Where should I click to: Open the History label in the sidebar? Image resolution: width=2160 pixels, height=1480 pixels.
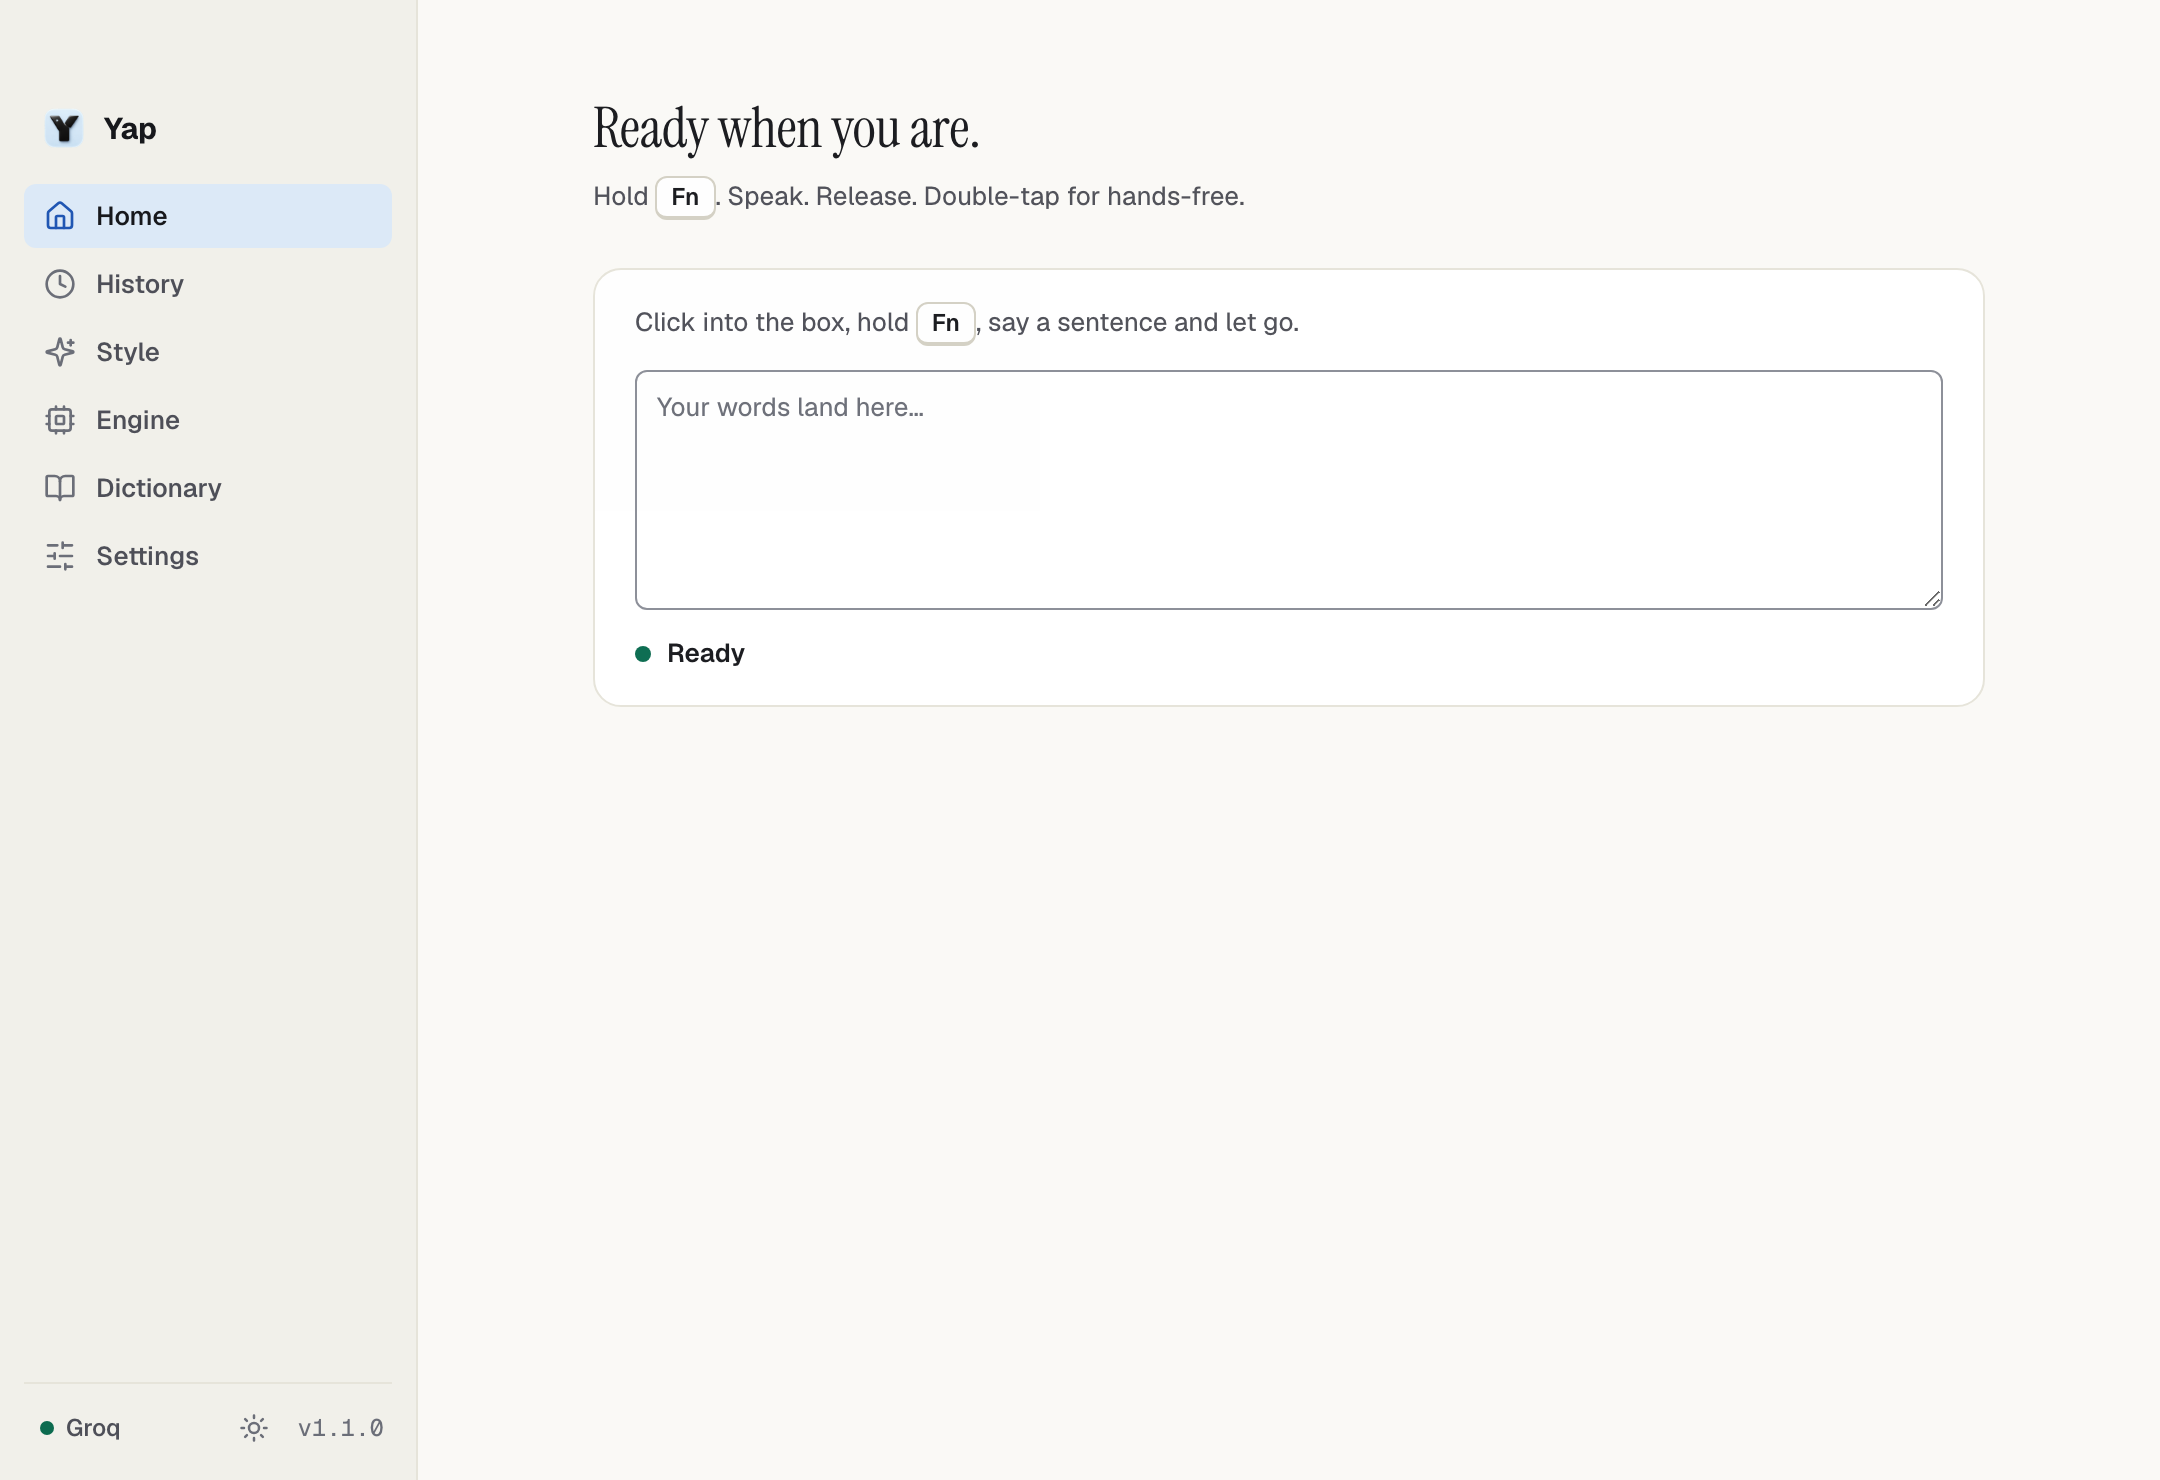point(140,284)
